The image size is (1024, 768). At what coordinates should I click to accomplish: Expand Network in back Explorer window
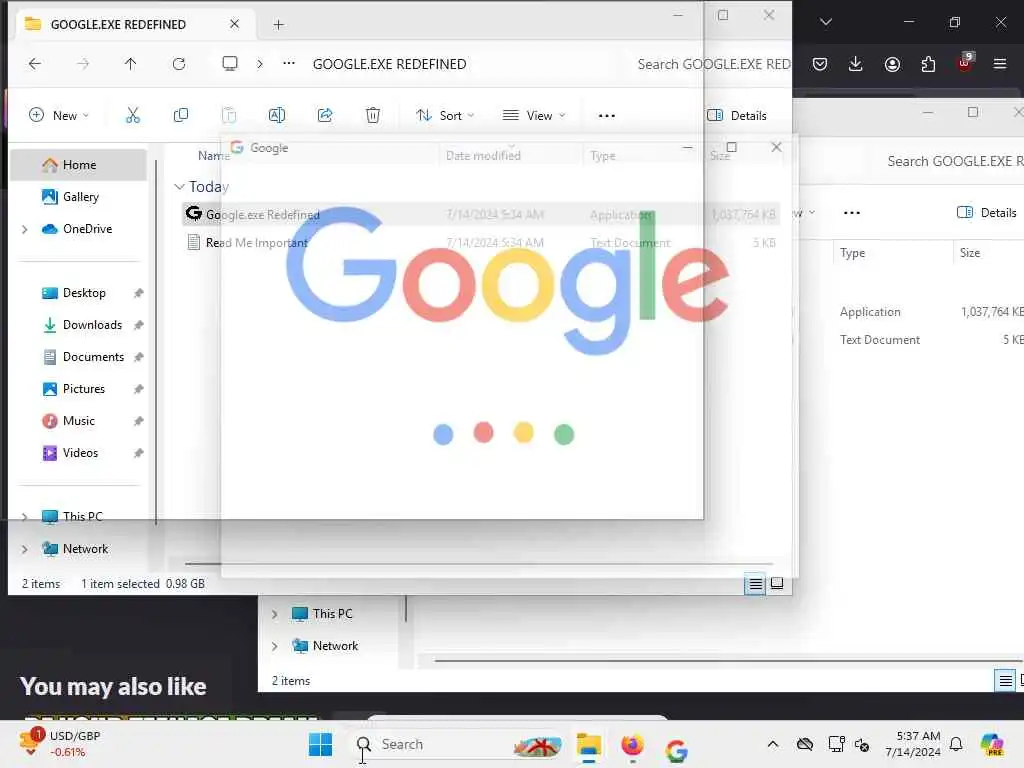coord(275,646)
